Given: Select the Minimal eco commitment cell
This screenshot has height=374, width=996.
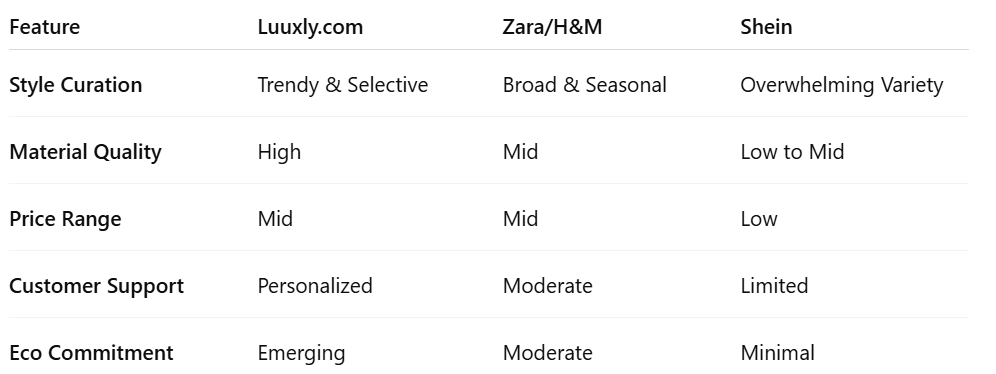Looking at the screenshot, I should (x=777, y=353).
